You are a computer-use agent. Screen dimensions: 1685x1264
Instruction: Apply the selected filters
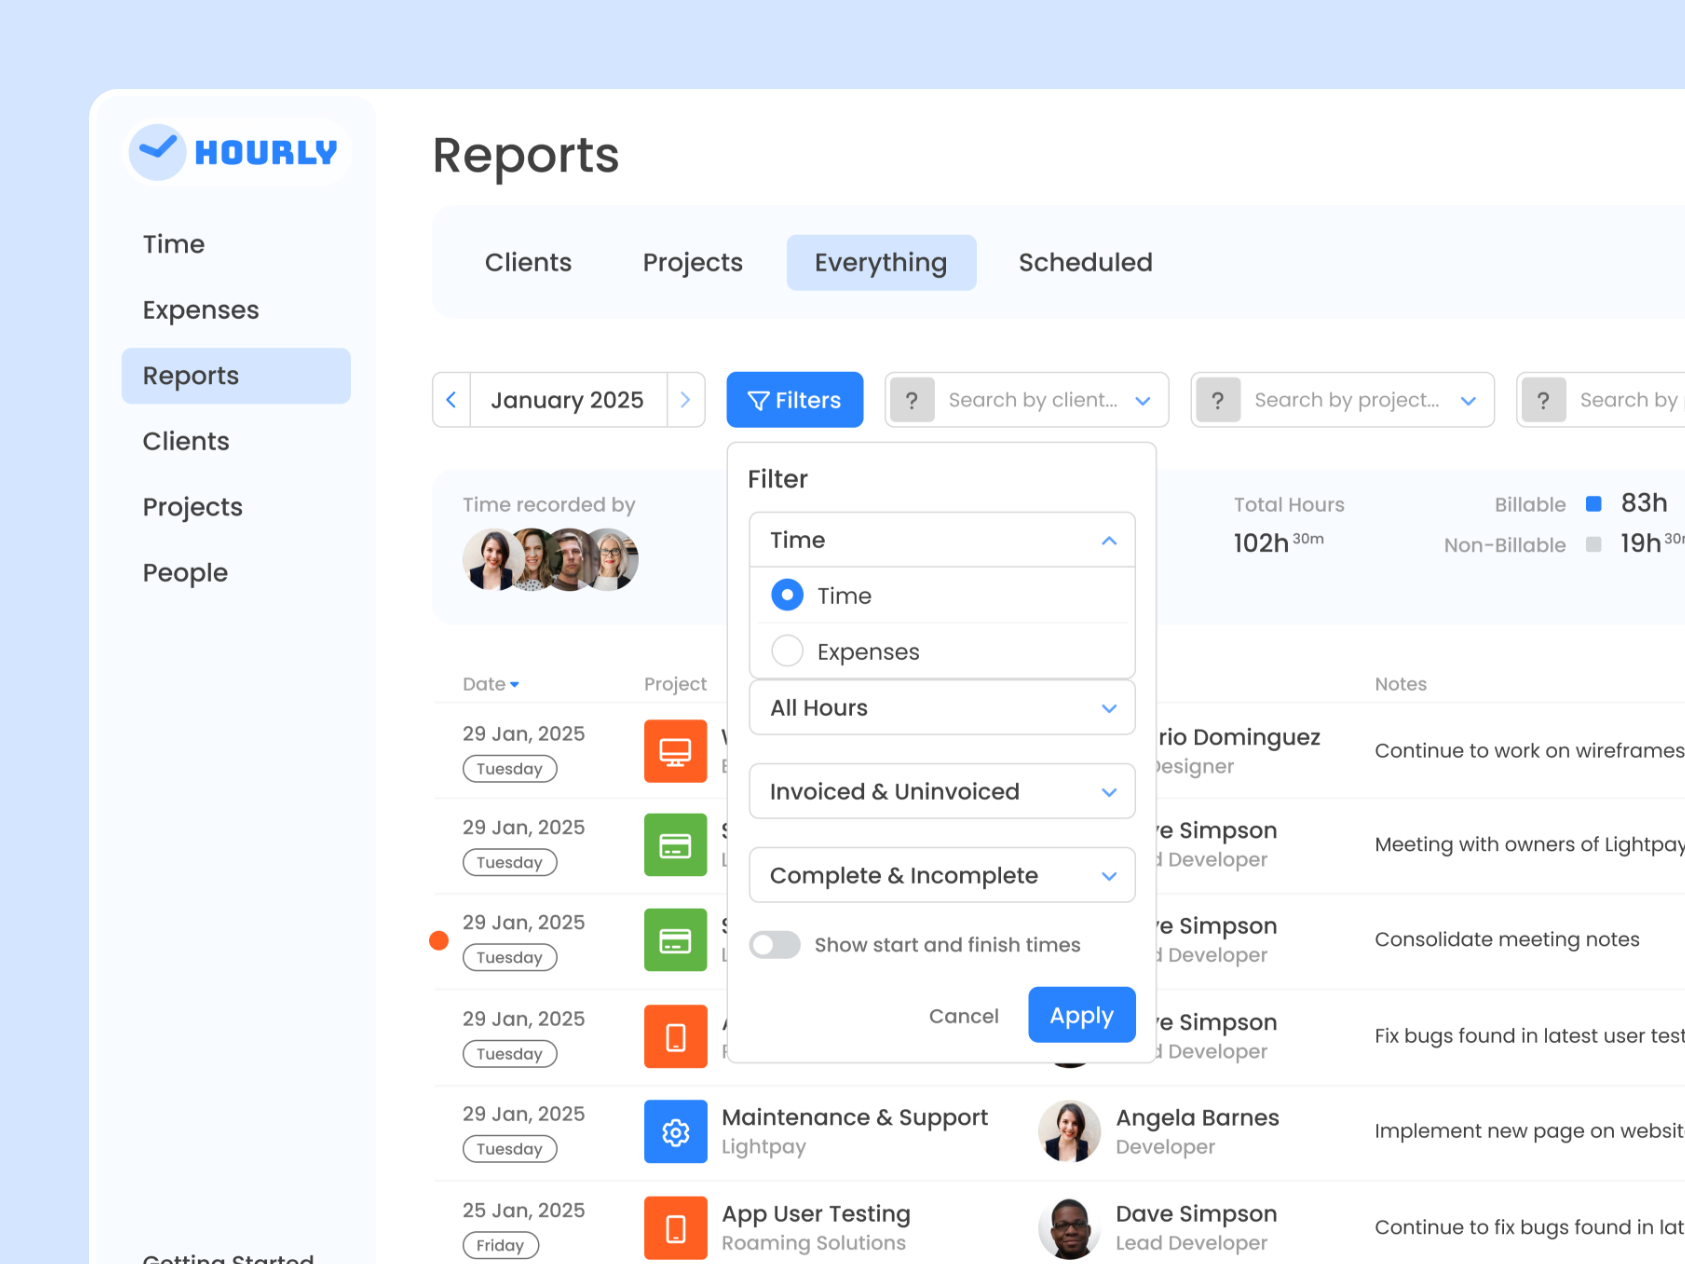pos(1081,1014)
